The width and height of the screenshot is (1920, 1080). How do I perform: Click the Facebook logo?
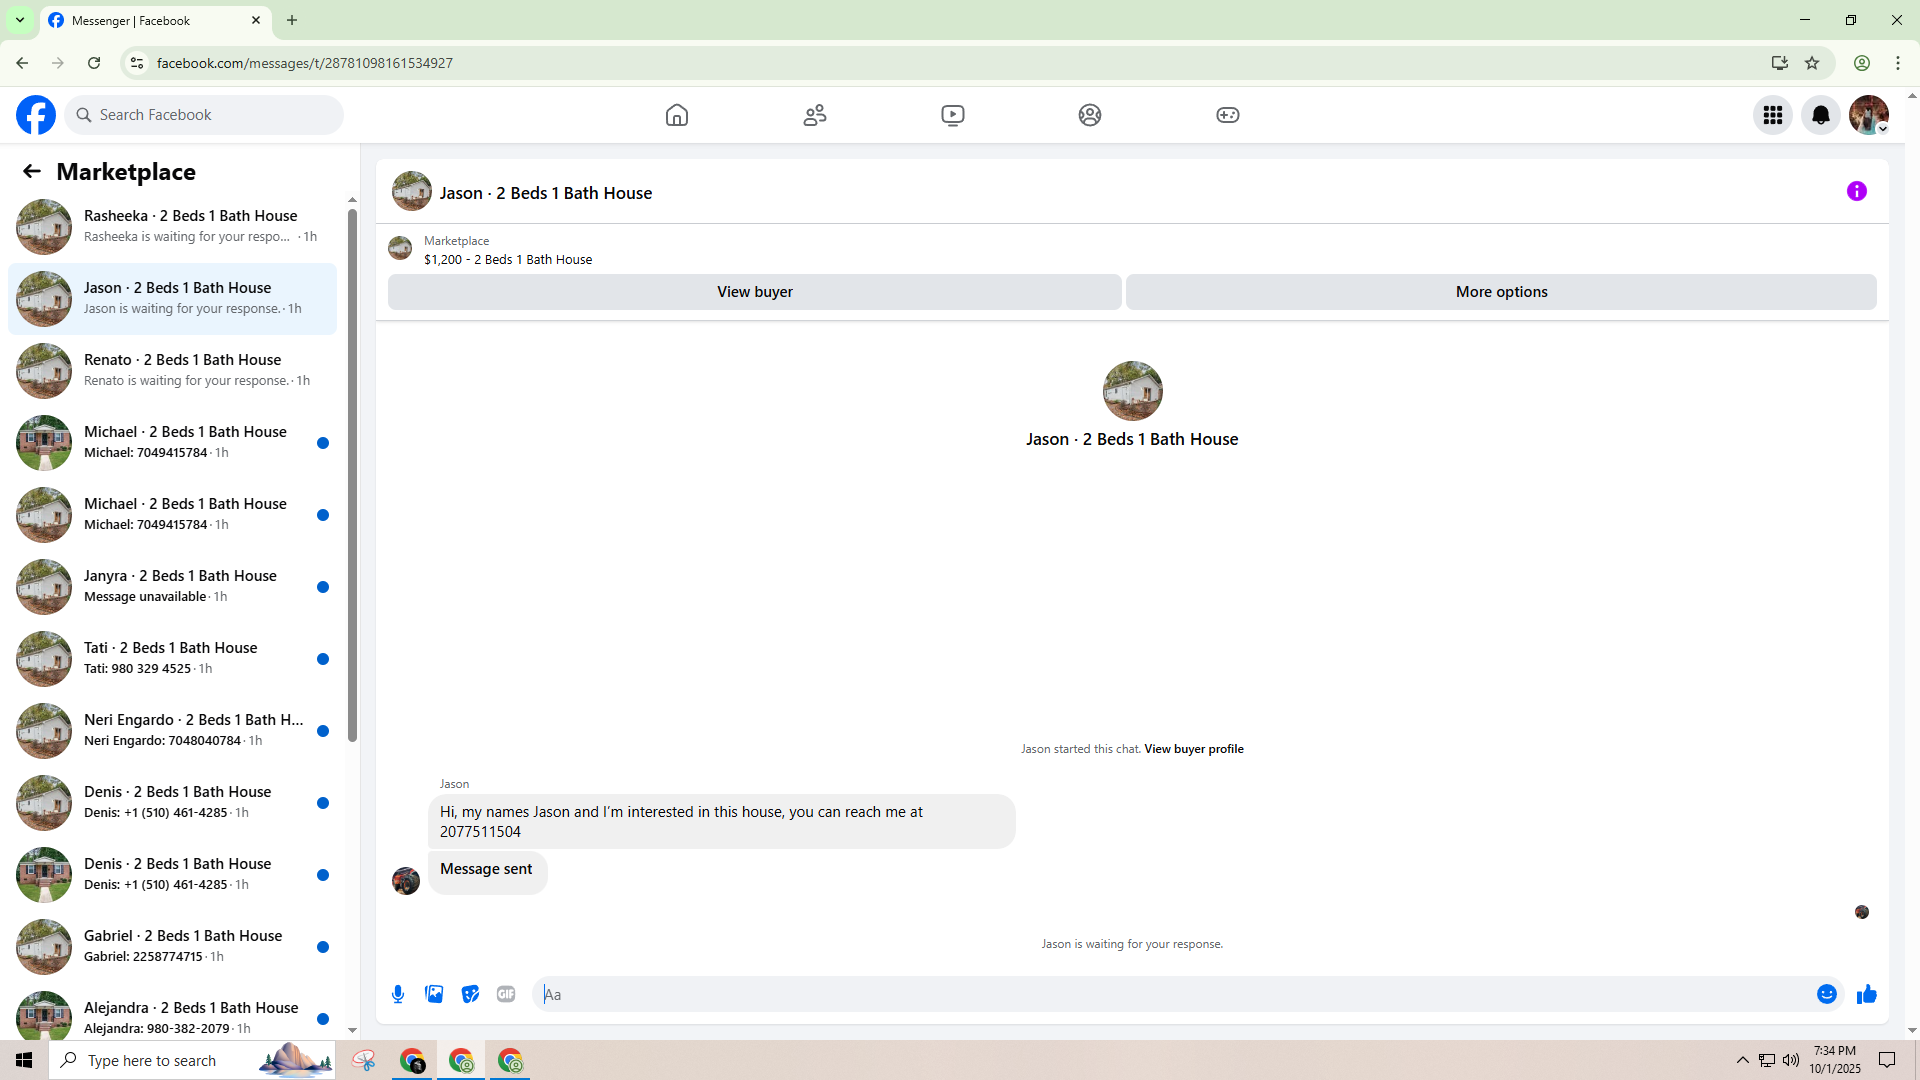36,115
